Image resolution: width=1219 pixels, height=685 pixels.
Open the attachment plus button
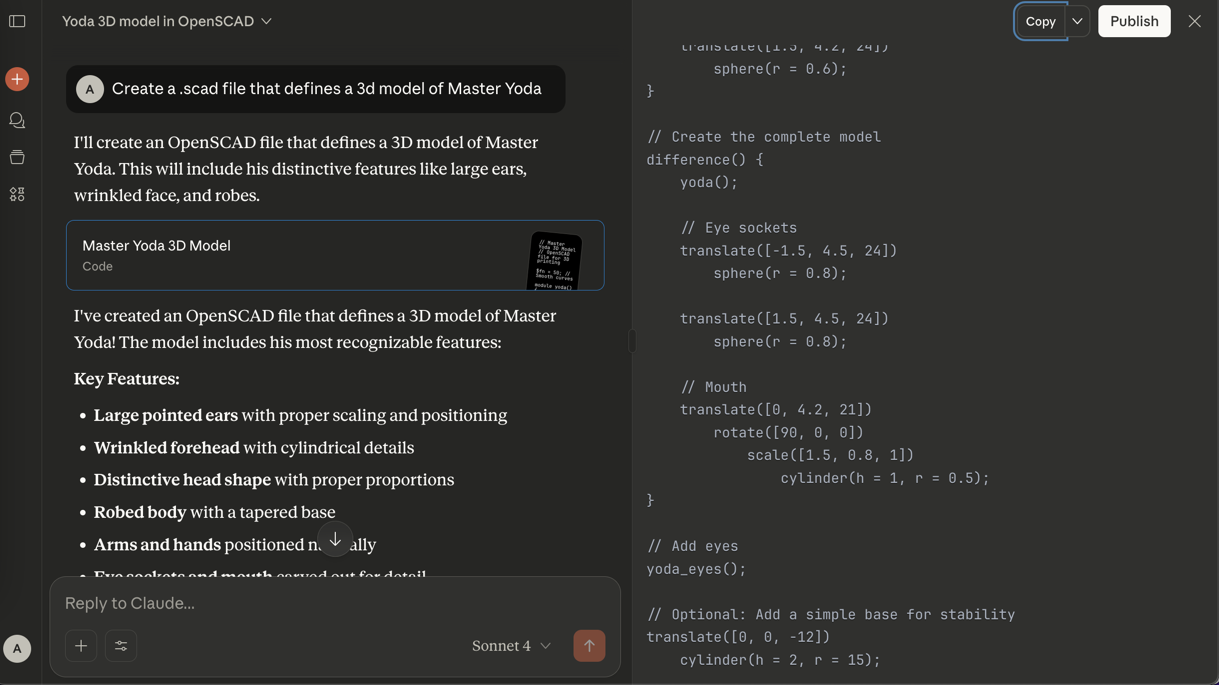point(81,646)
